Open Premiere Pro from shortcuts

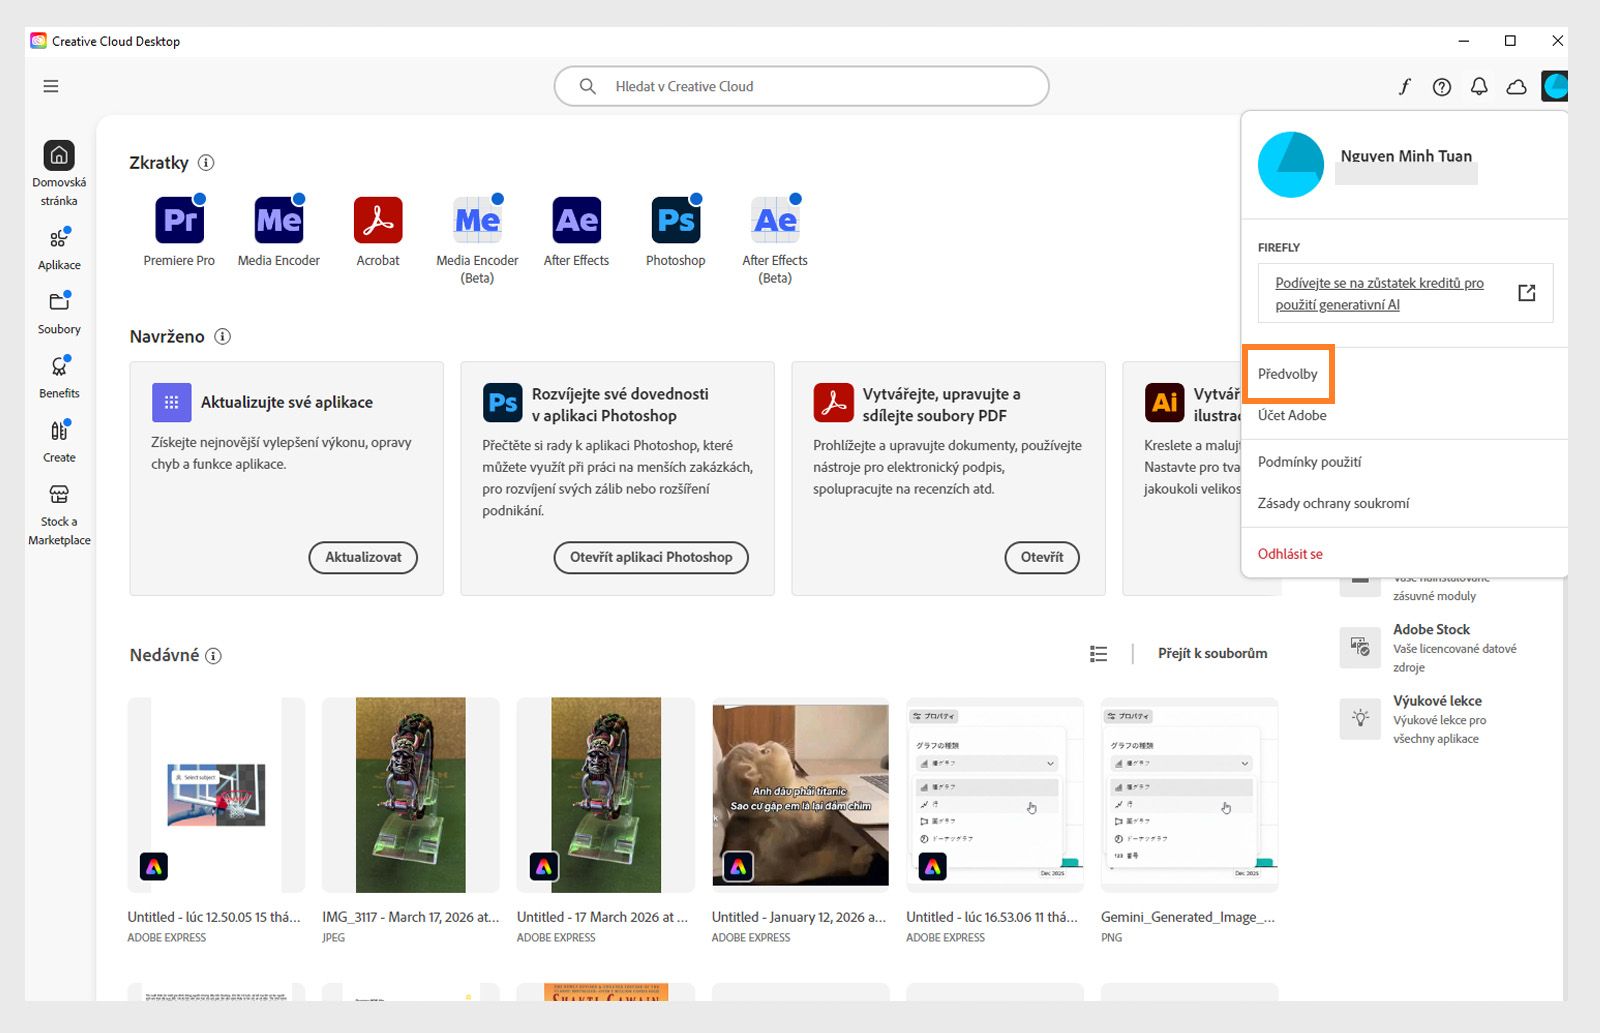click(x=179, y=219)
